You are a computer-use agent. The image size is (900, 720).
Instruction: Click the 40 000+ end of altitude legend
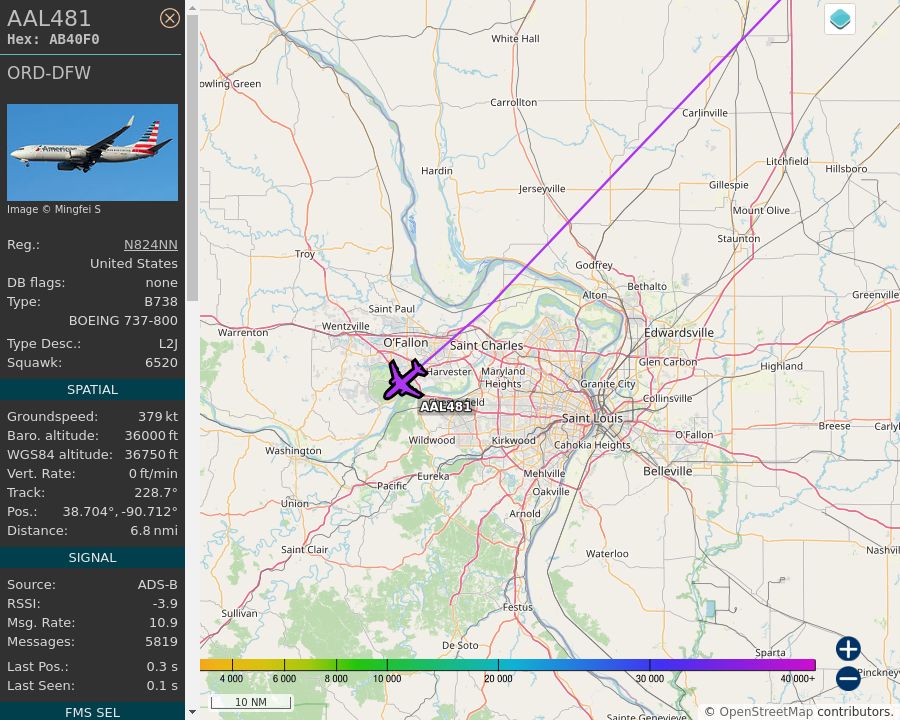[797, 679]
